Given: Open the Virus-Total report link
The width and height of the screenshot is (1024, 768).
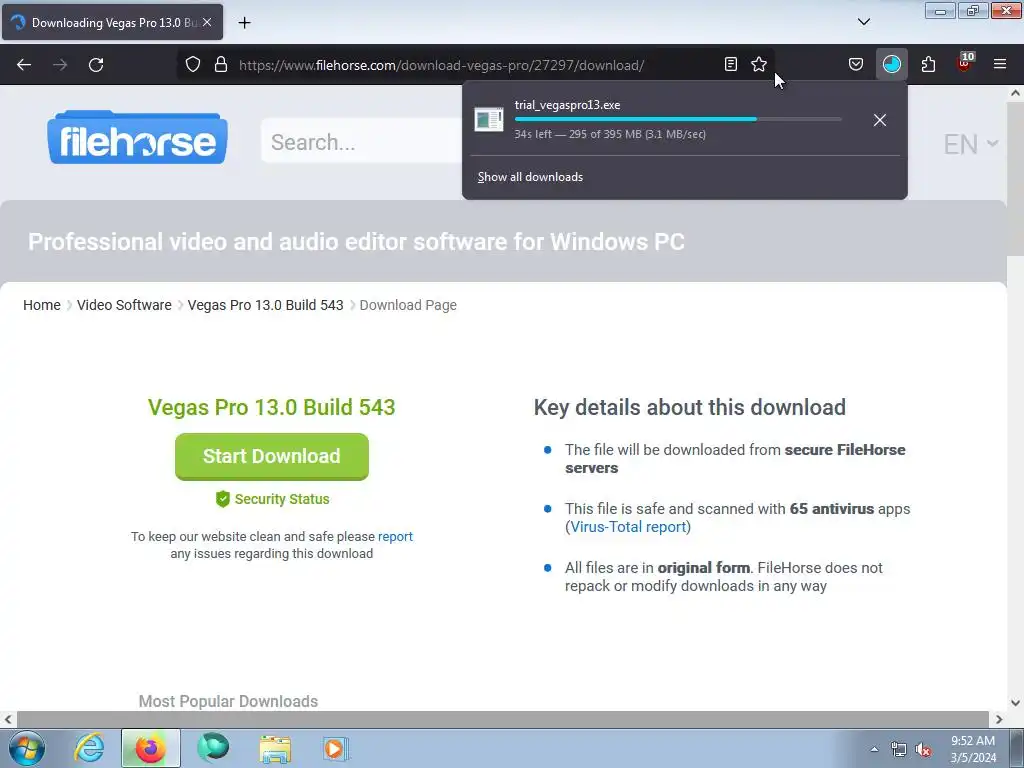Looking at the screenshot, I should click(628, 527).
